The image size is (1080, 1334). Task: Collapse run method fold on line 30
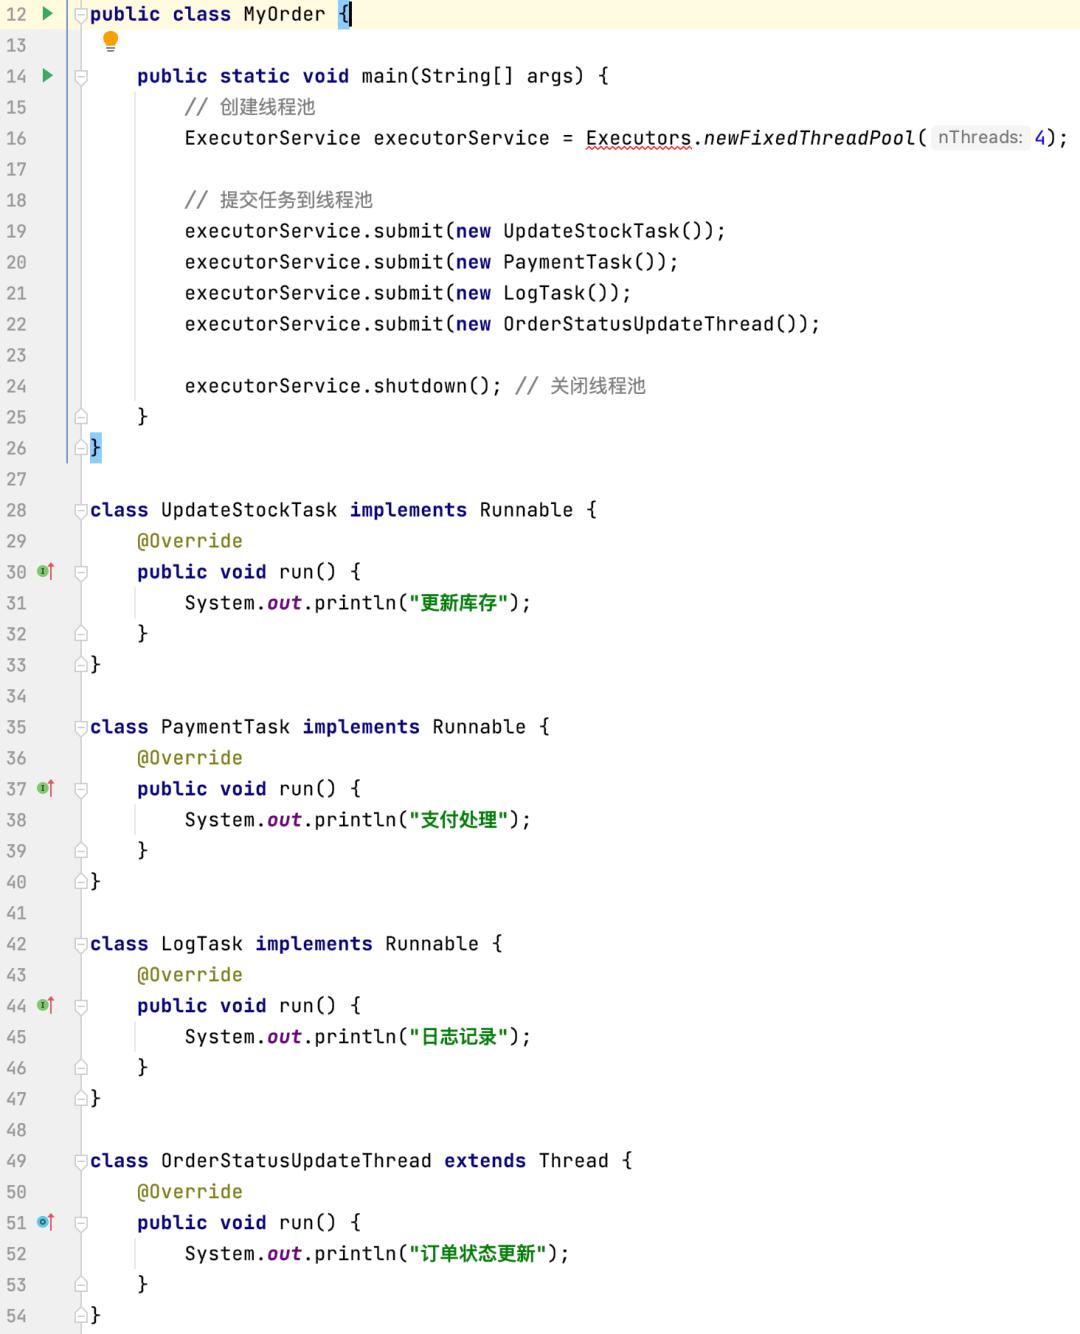[x=81, y=573]
